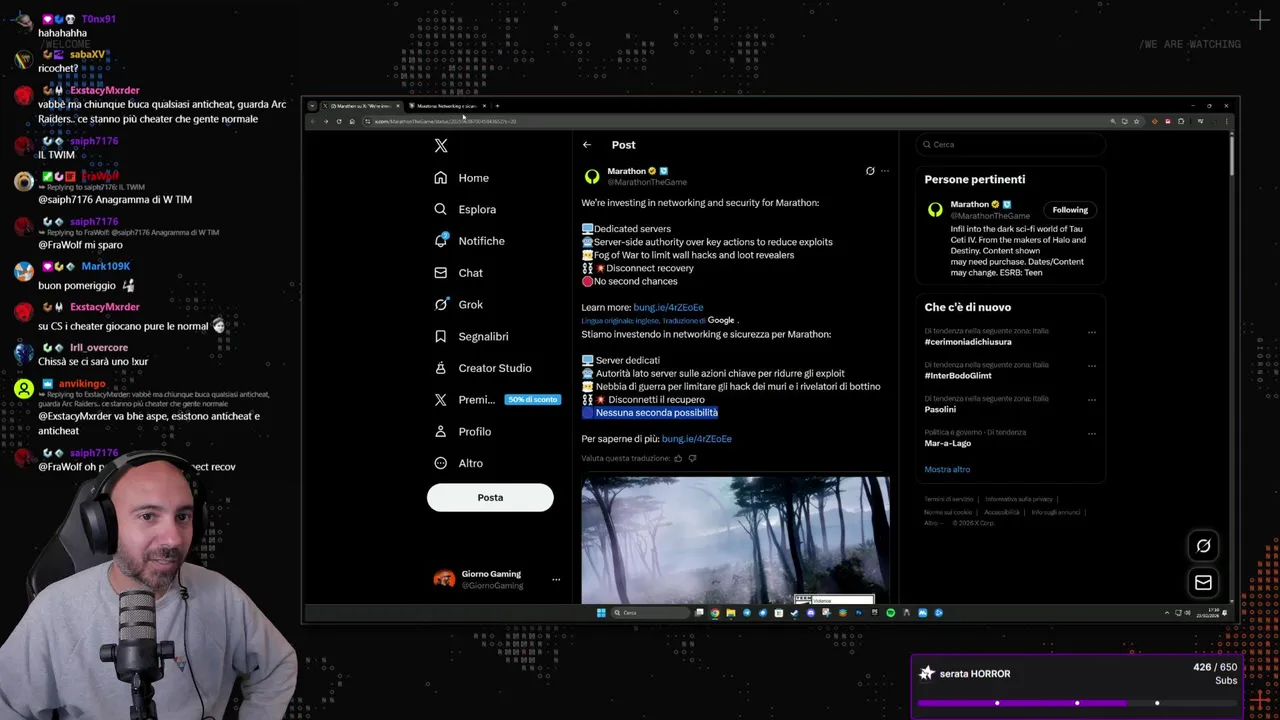Click the Segnalibri bookmark icon

441,336
